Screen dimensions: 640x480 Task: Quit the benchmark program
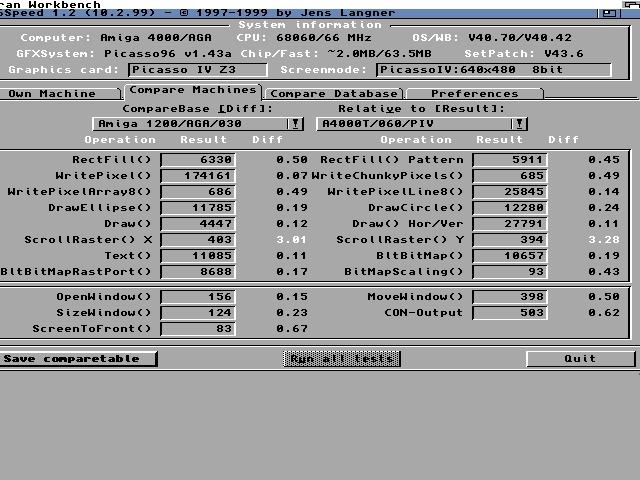(x=580, y=359)
